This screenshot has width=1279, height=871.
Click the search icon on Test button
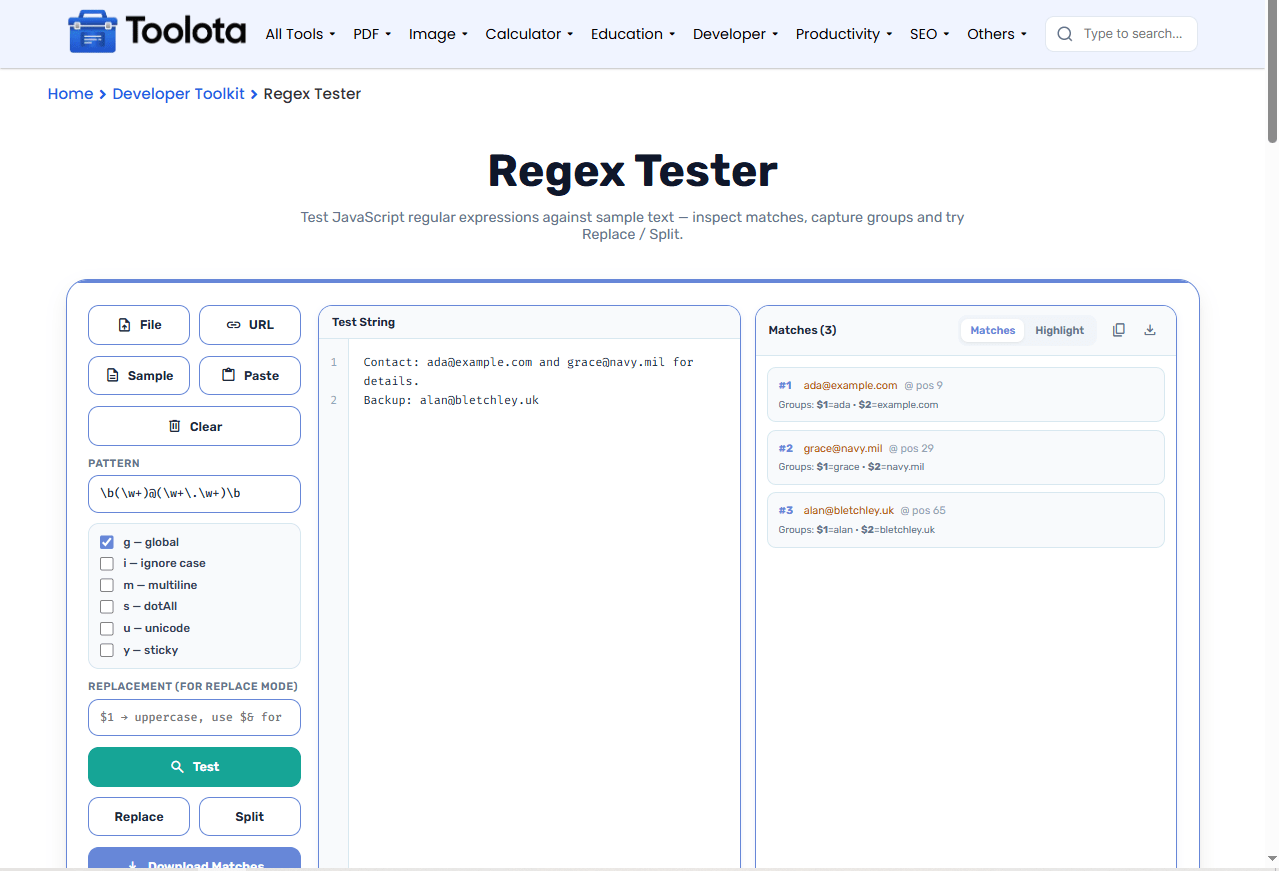(x=177, y=767)
